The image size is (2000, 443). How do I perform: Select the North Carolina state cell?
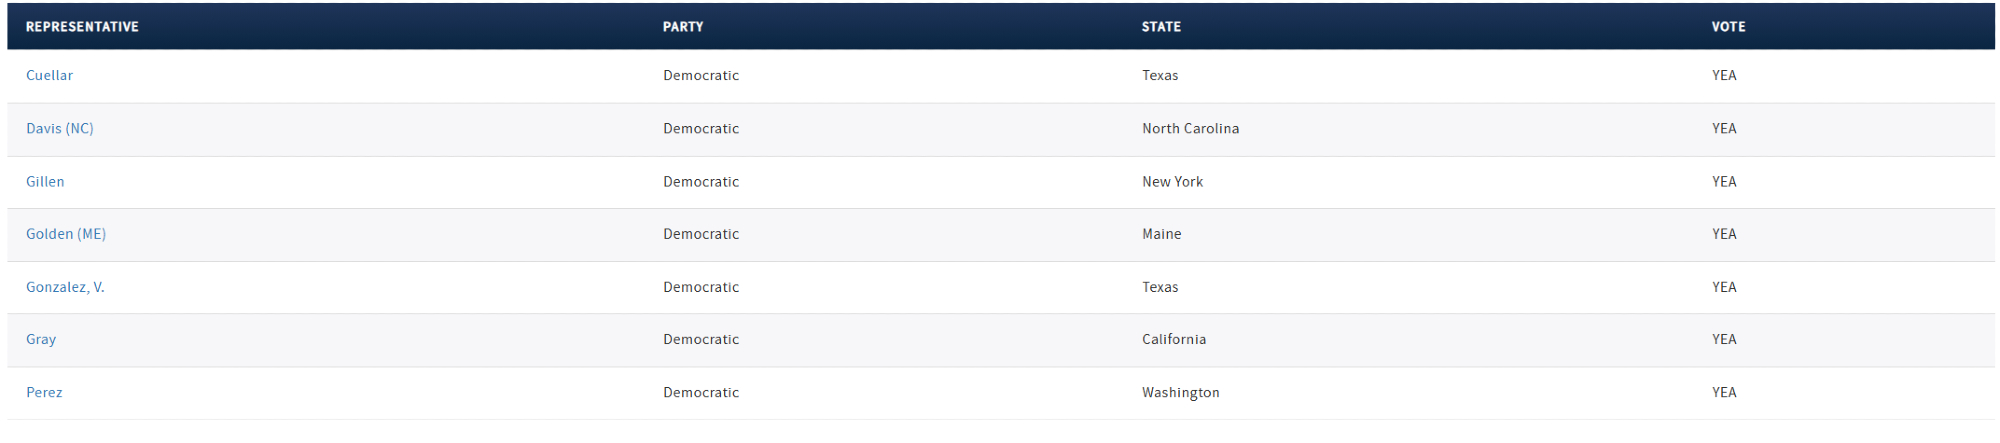coord(1190,129)
